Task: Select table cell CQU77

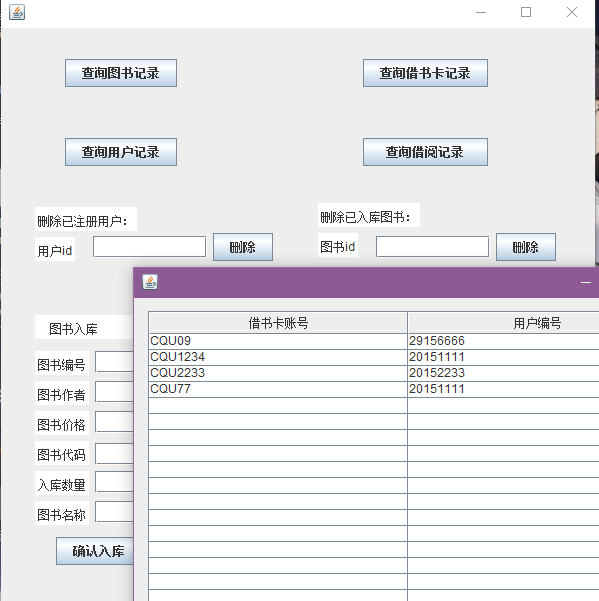Action: click(x=278, y=389)
